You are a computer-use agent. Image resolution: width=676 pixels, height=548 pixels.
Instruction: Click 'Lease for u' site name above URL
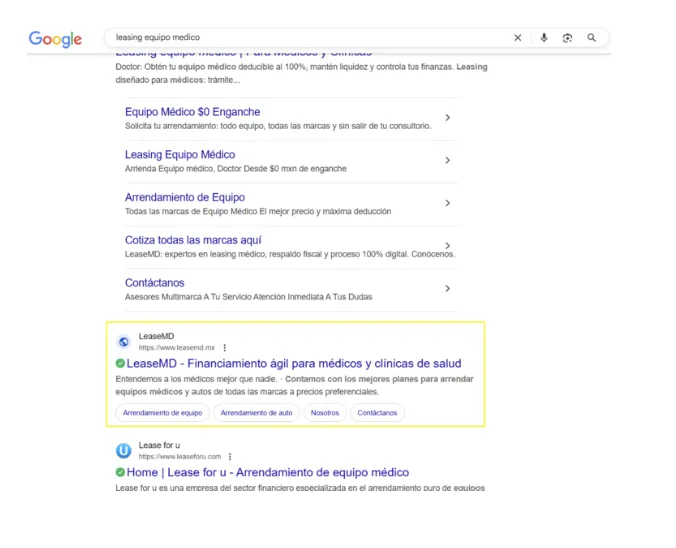(x=159, y=445)
